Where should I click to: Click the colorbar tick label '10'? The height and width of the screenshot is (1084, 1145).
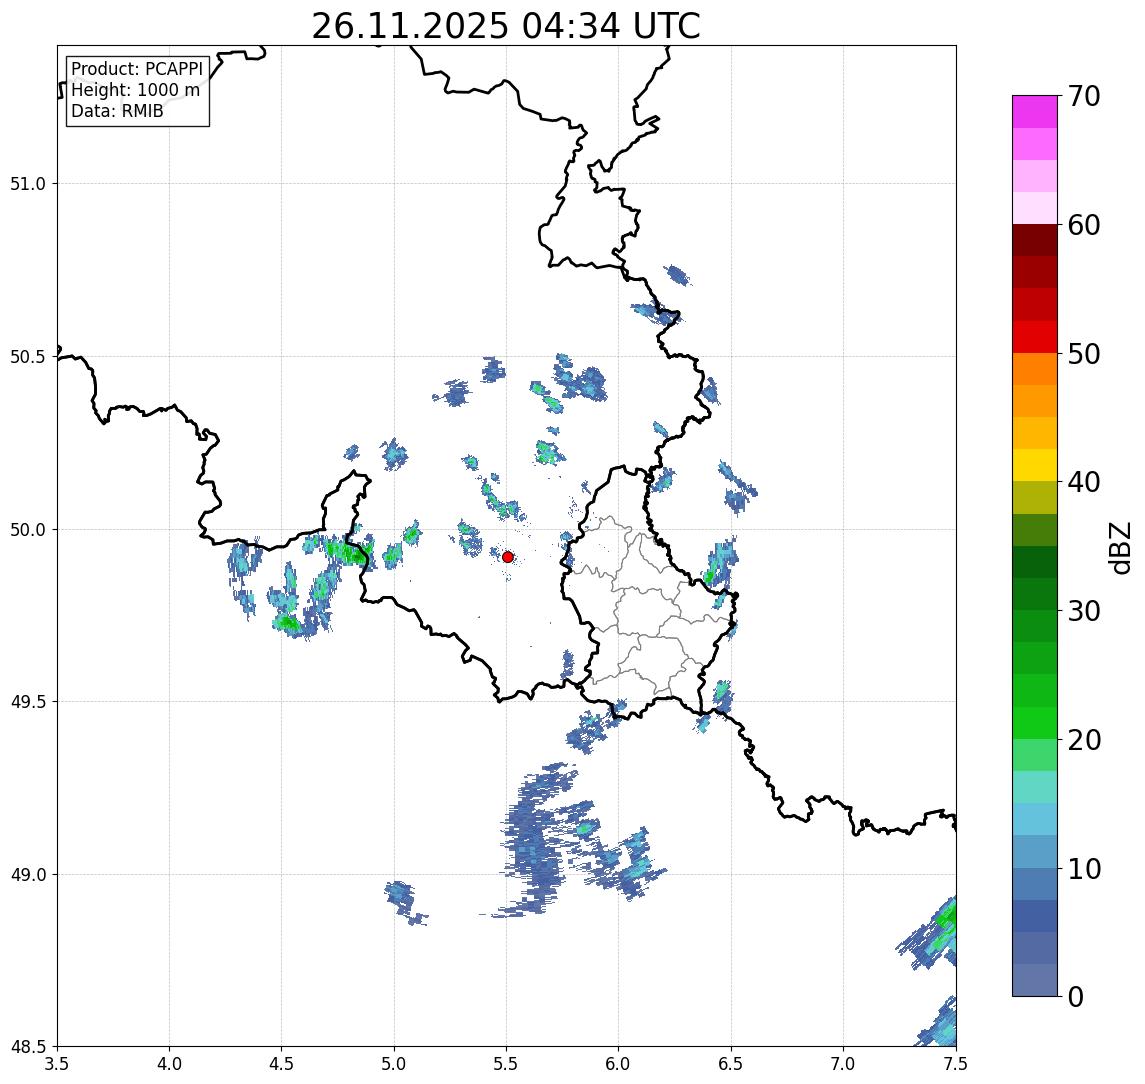1084,869
